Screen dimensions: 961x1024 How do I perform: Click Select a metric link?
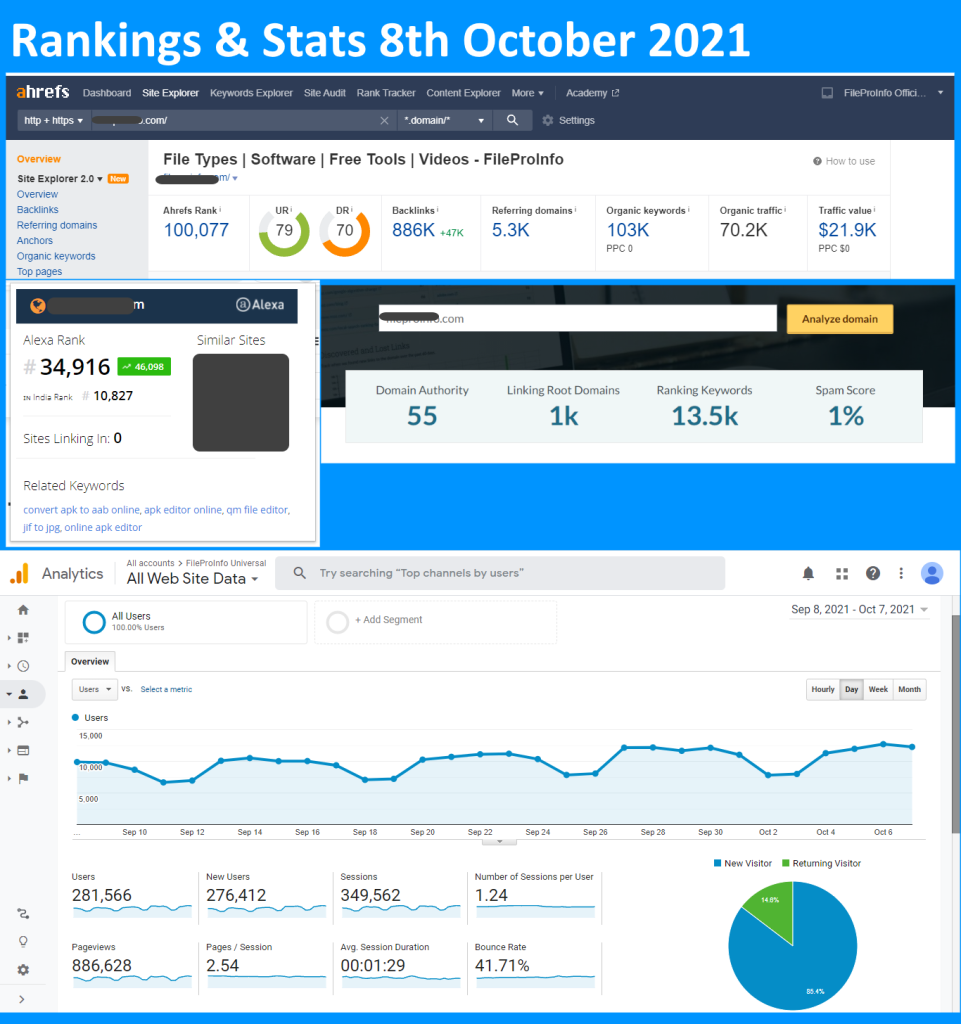coord(166,689)
